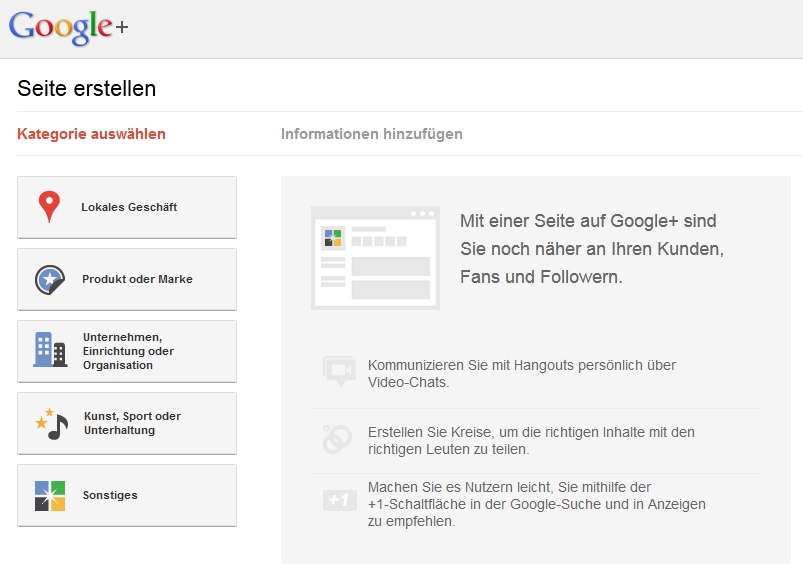Open the Kategorie auswählen step
Viewport: 803px width, 572px height.
coord(91,134)
